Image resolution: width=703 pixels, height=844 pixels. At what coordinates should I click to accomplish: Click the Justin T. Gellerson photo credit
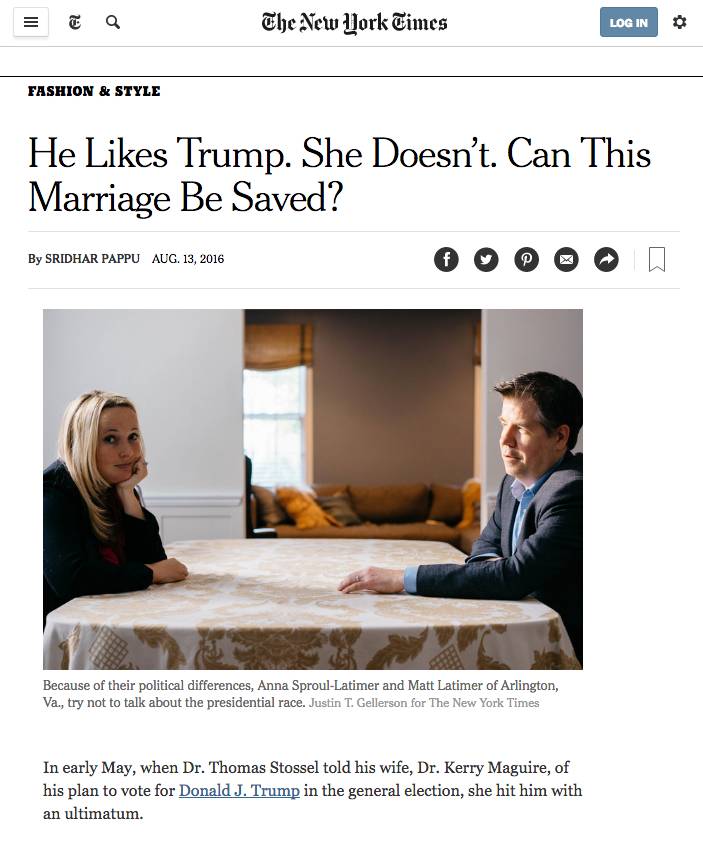coord(424,703)
